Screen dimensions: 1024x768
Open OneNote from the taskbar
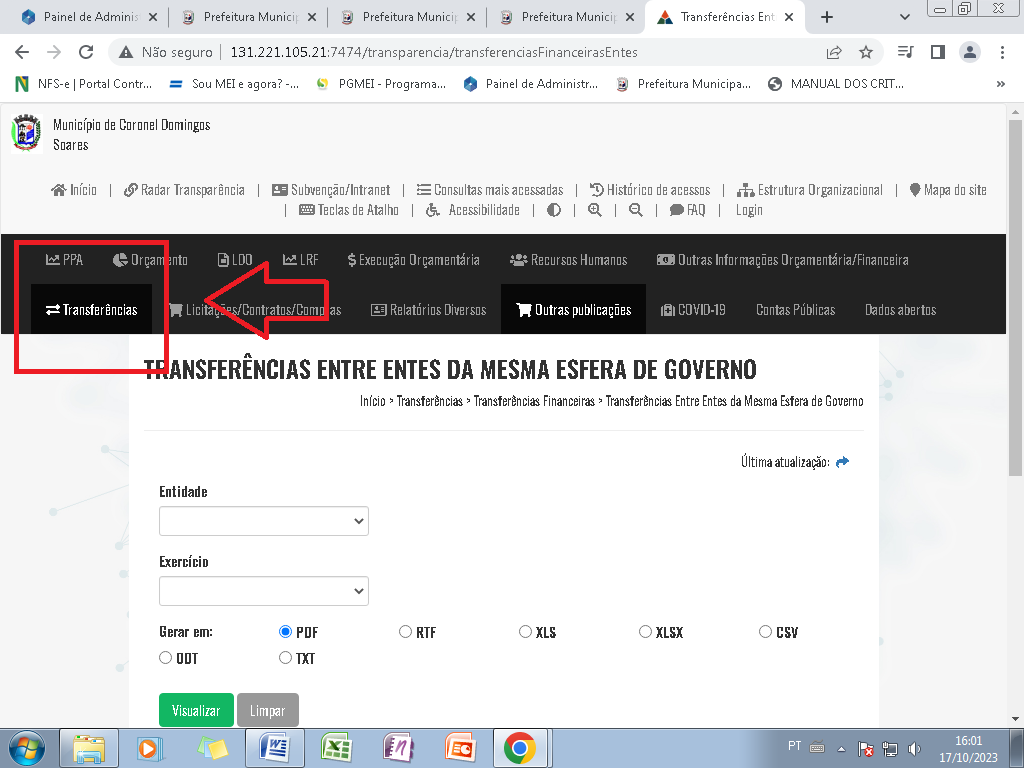[x=398, y=748]
